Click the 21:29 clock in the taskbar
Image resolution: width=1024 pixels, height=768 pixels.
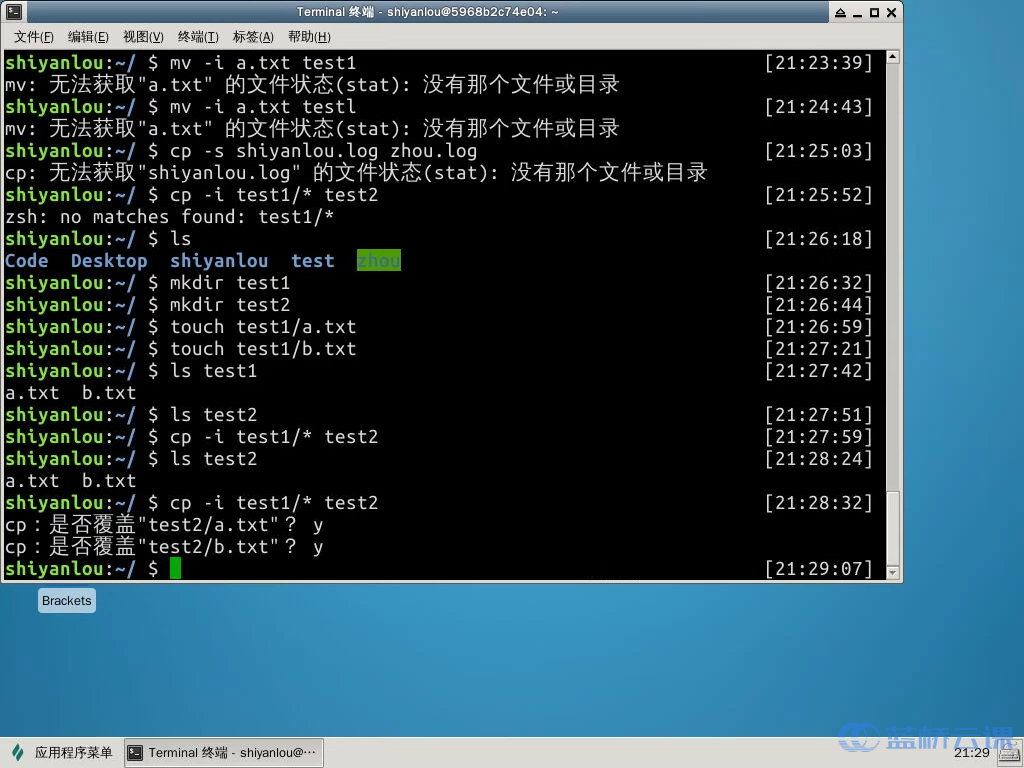[x=973, y=754]
